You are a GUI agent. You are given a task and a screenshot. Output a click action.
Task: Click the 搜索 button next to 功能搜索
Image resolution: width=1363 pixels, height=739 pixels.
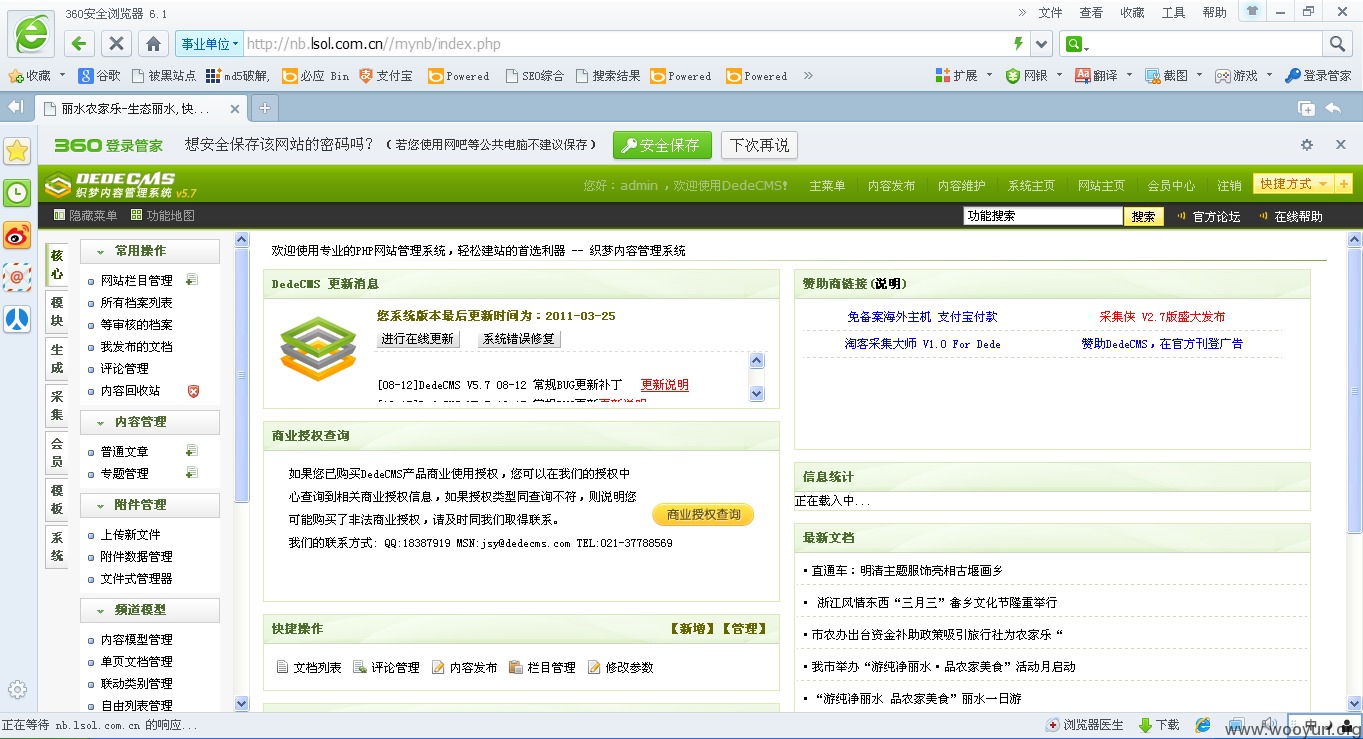click(1143, 216)
